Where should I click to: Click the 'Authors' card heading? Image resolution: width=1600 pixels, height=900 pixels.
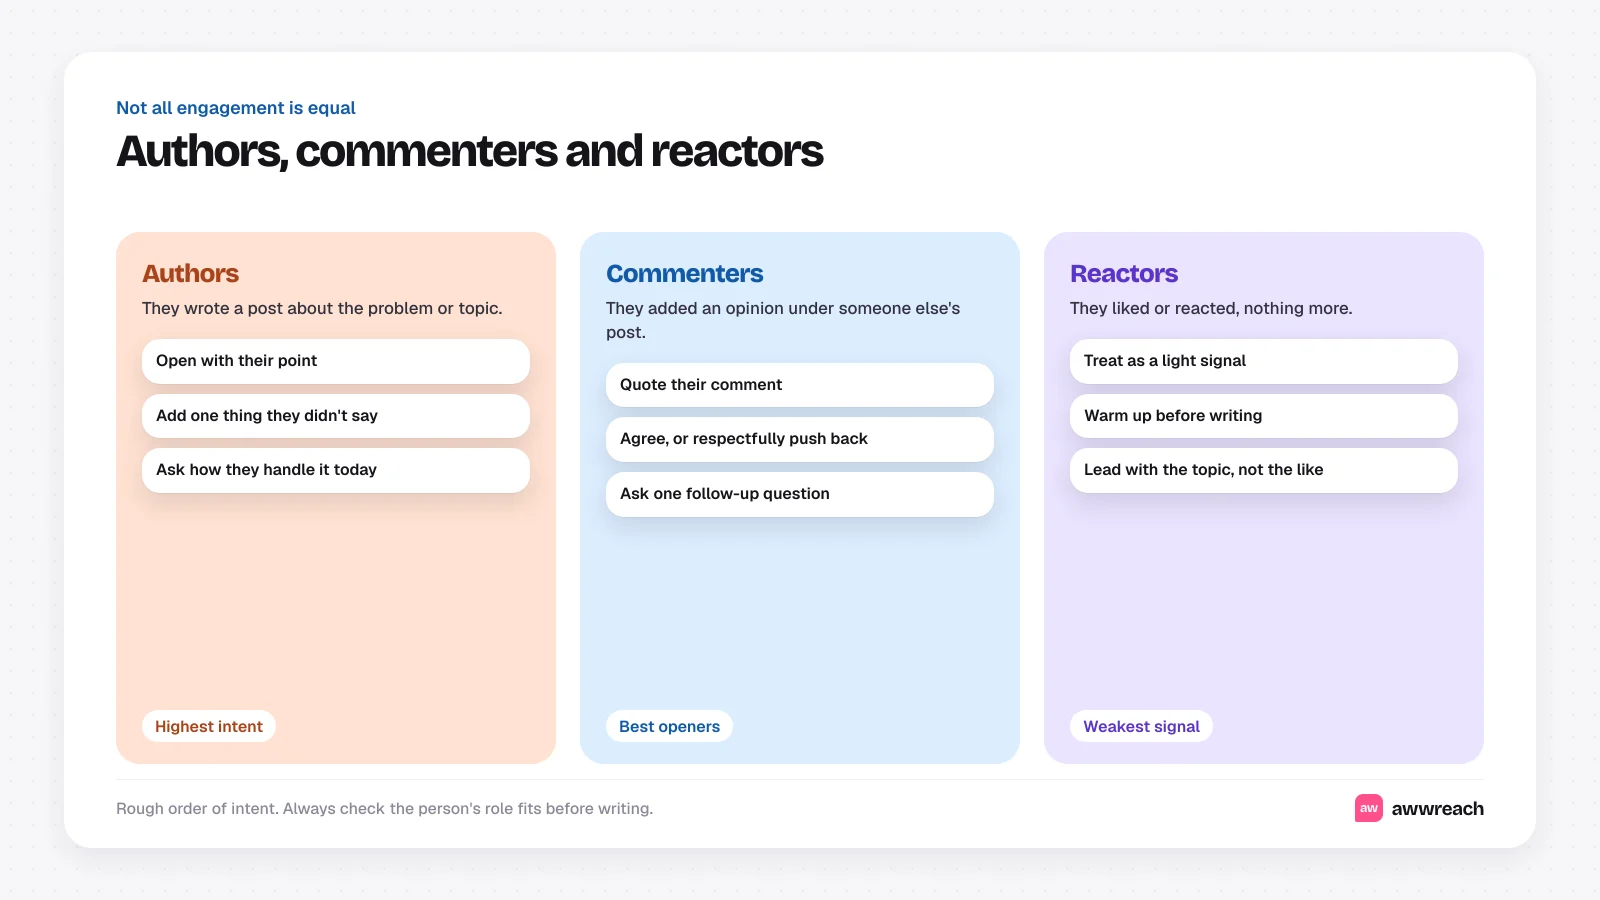pyautogui.click(x=190, y=273)
